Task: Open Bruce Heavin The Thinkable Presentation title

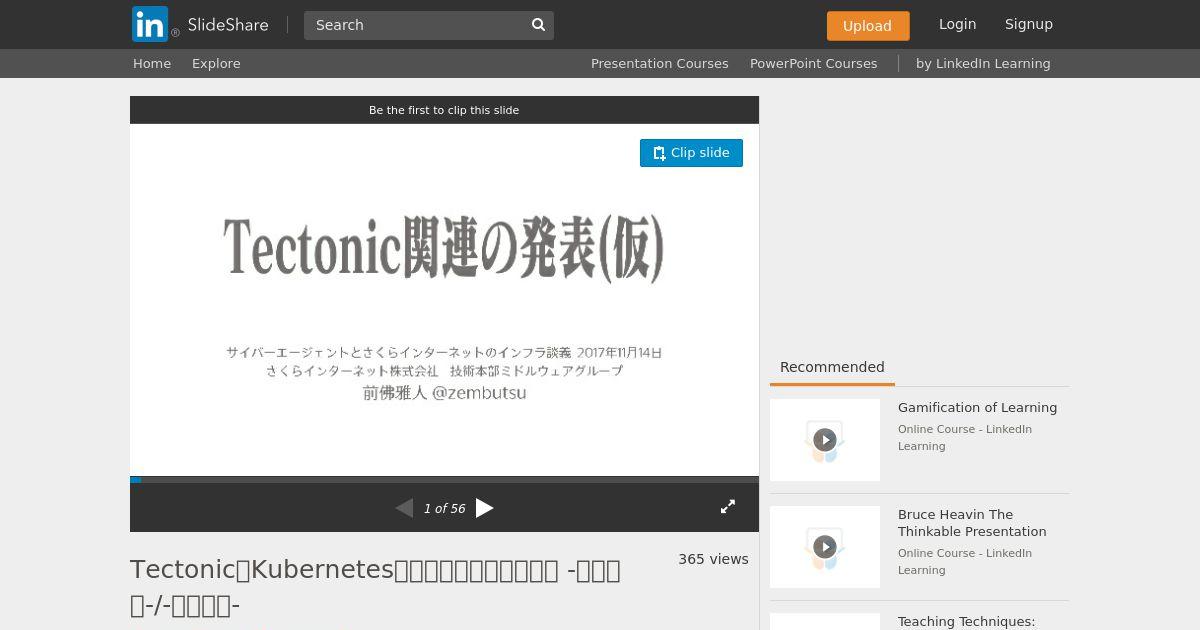Action: 972,523
